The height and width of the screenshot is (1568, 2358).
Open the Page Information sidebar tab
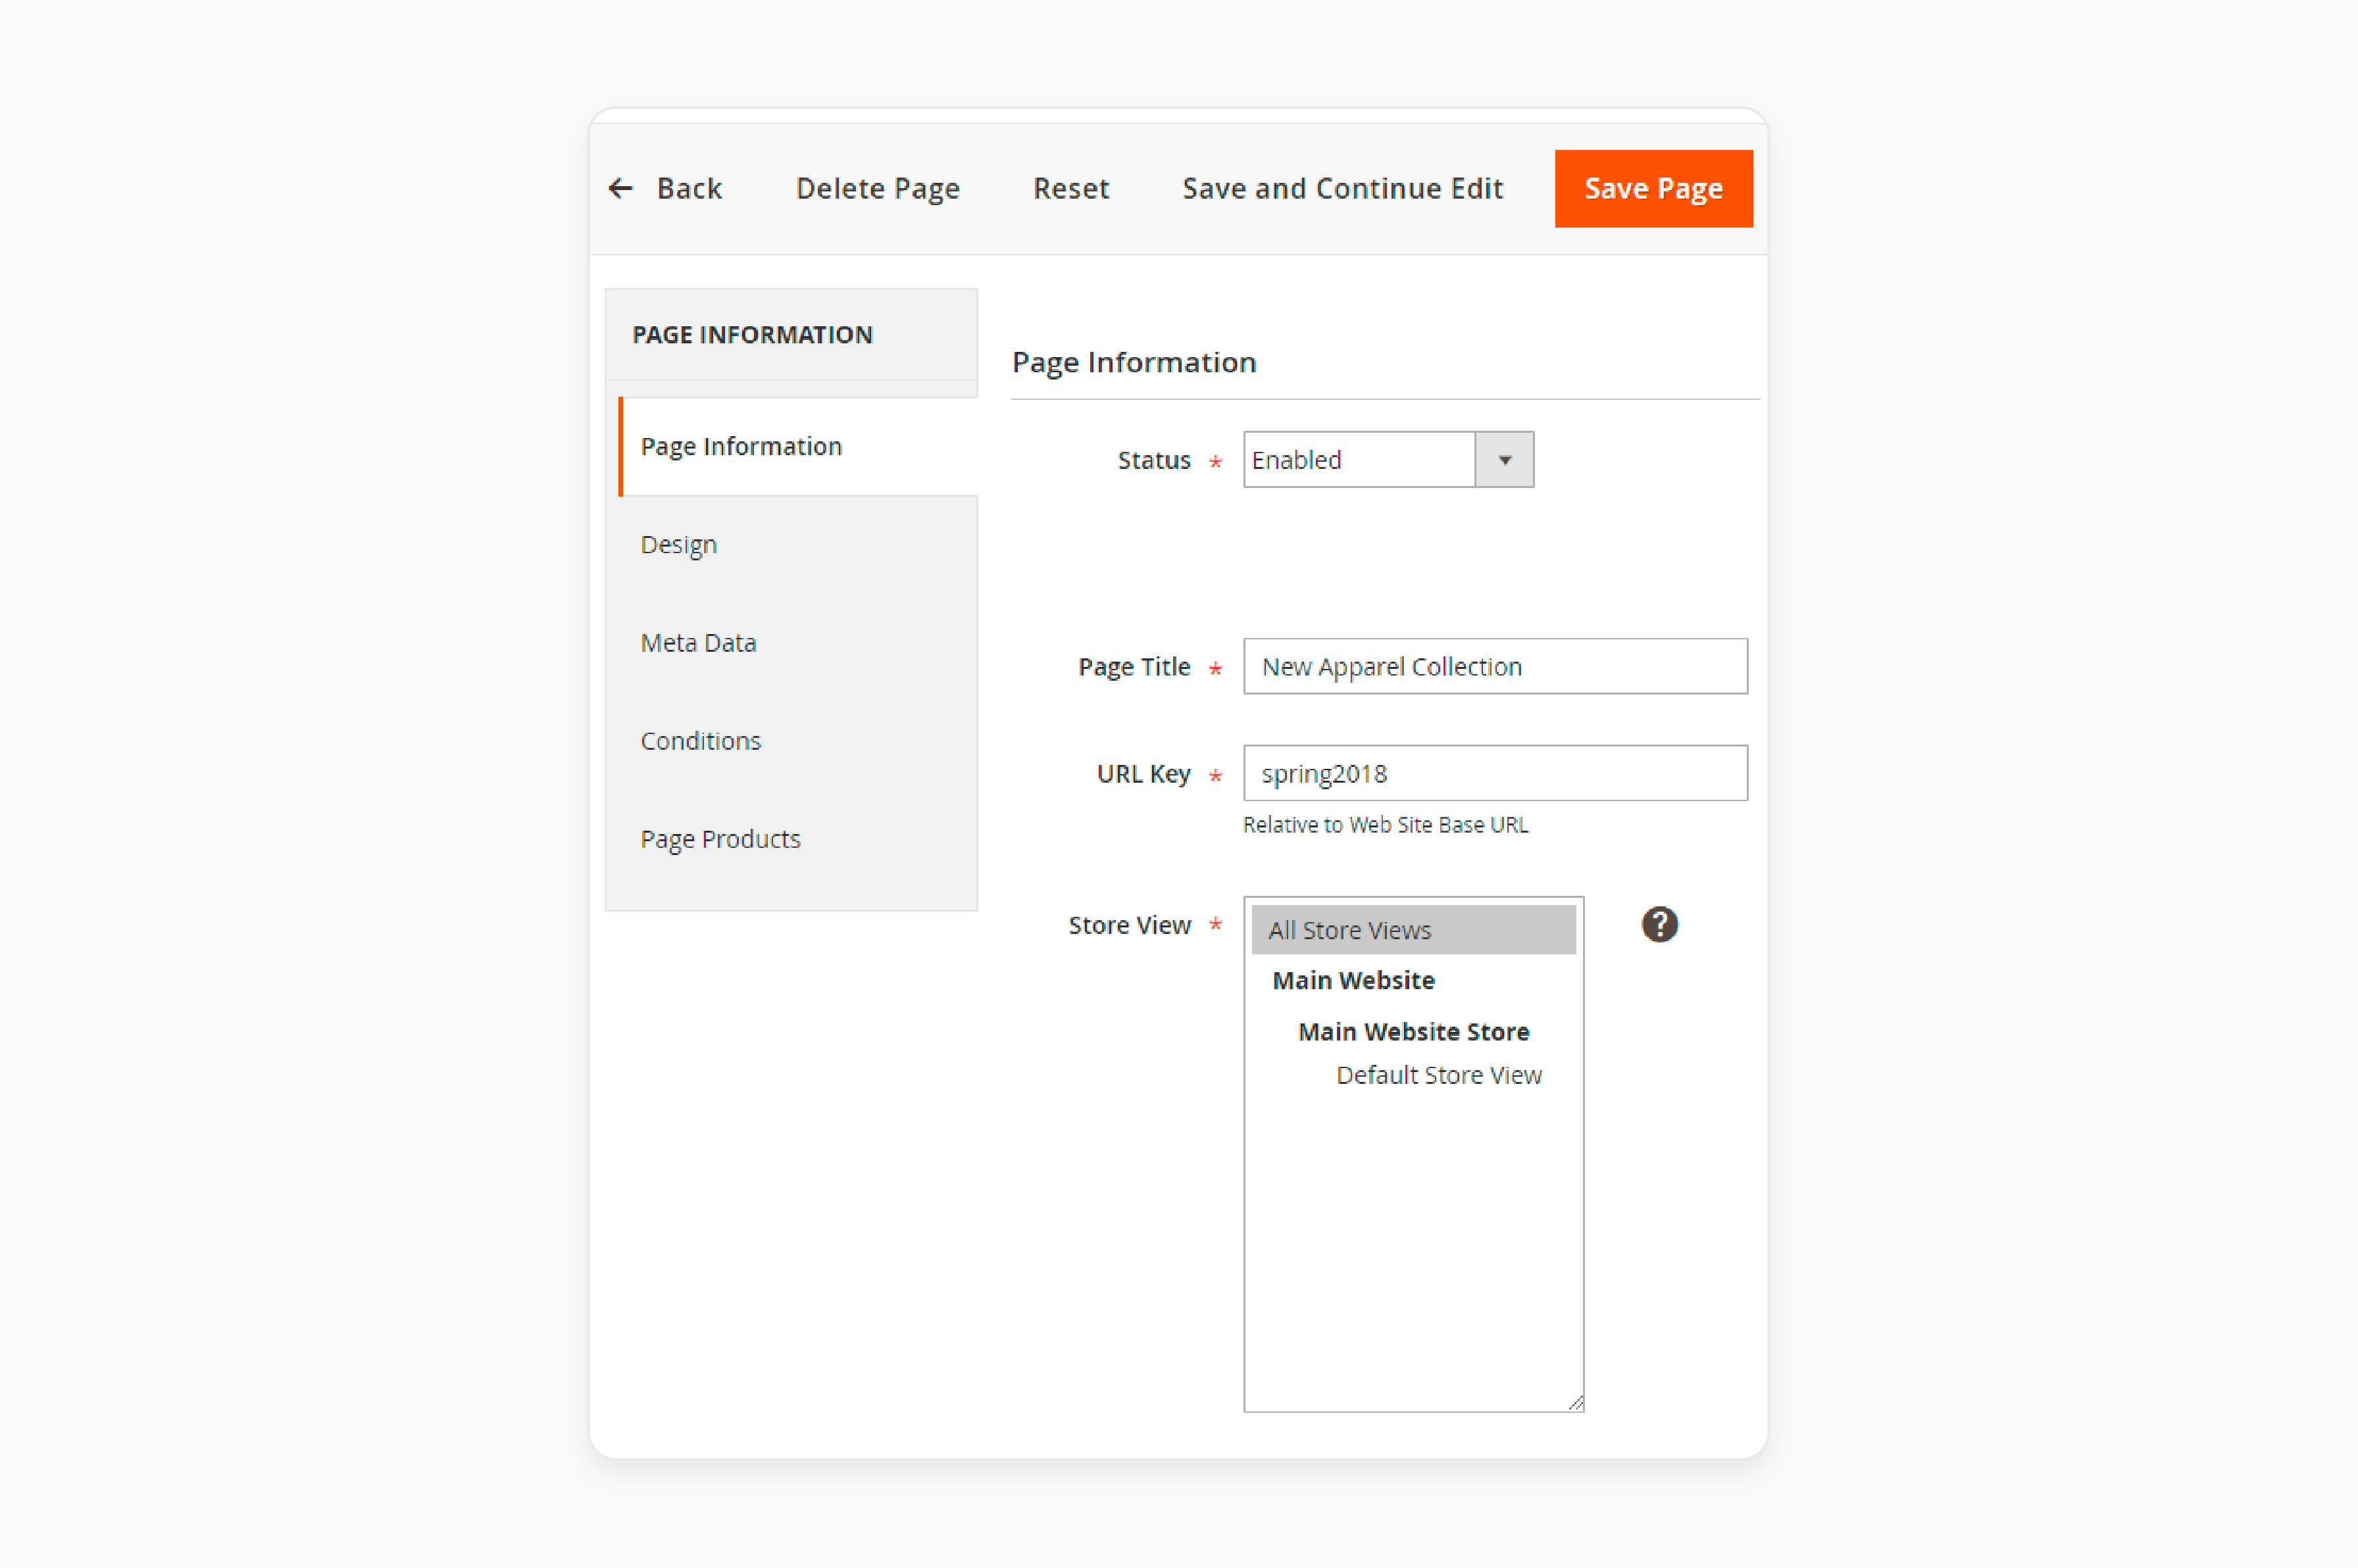pyautogui.click(x=798, y=446)
